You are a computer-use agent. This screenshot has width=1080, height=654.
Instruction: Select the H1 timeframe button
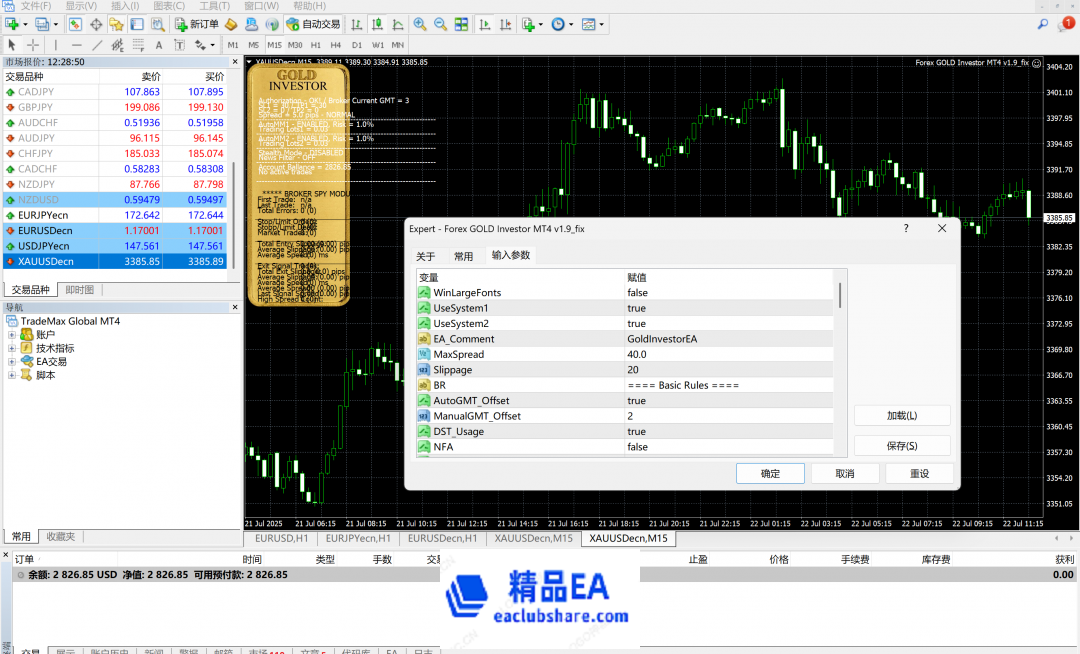[x=316, y=45]
